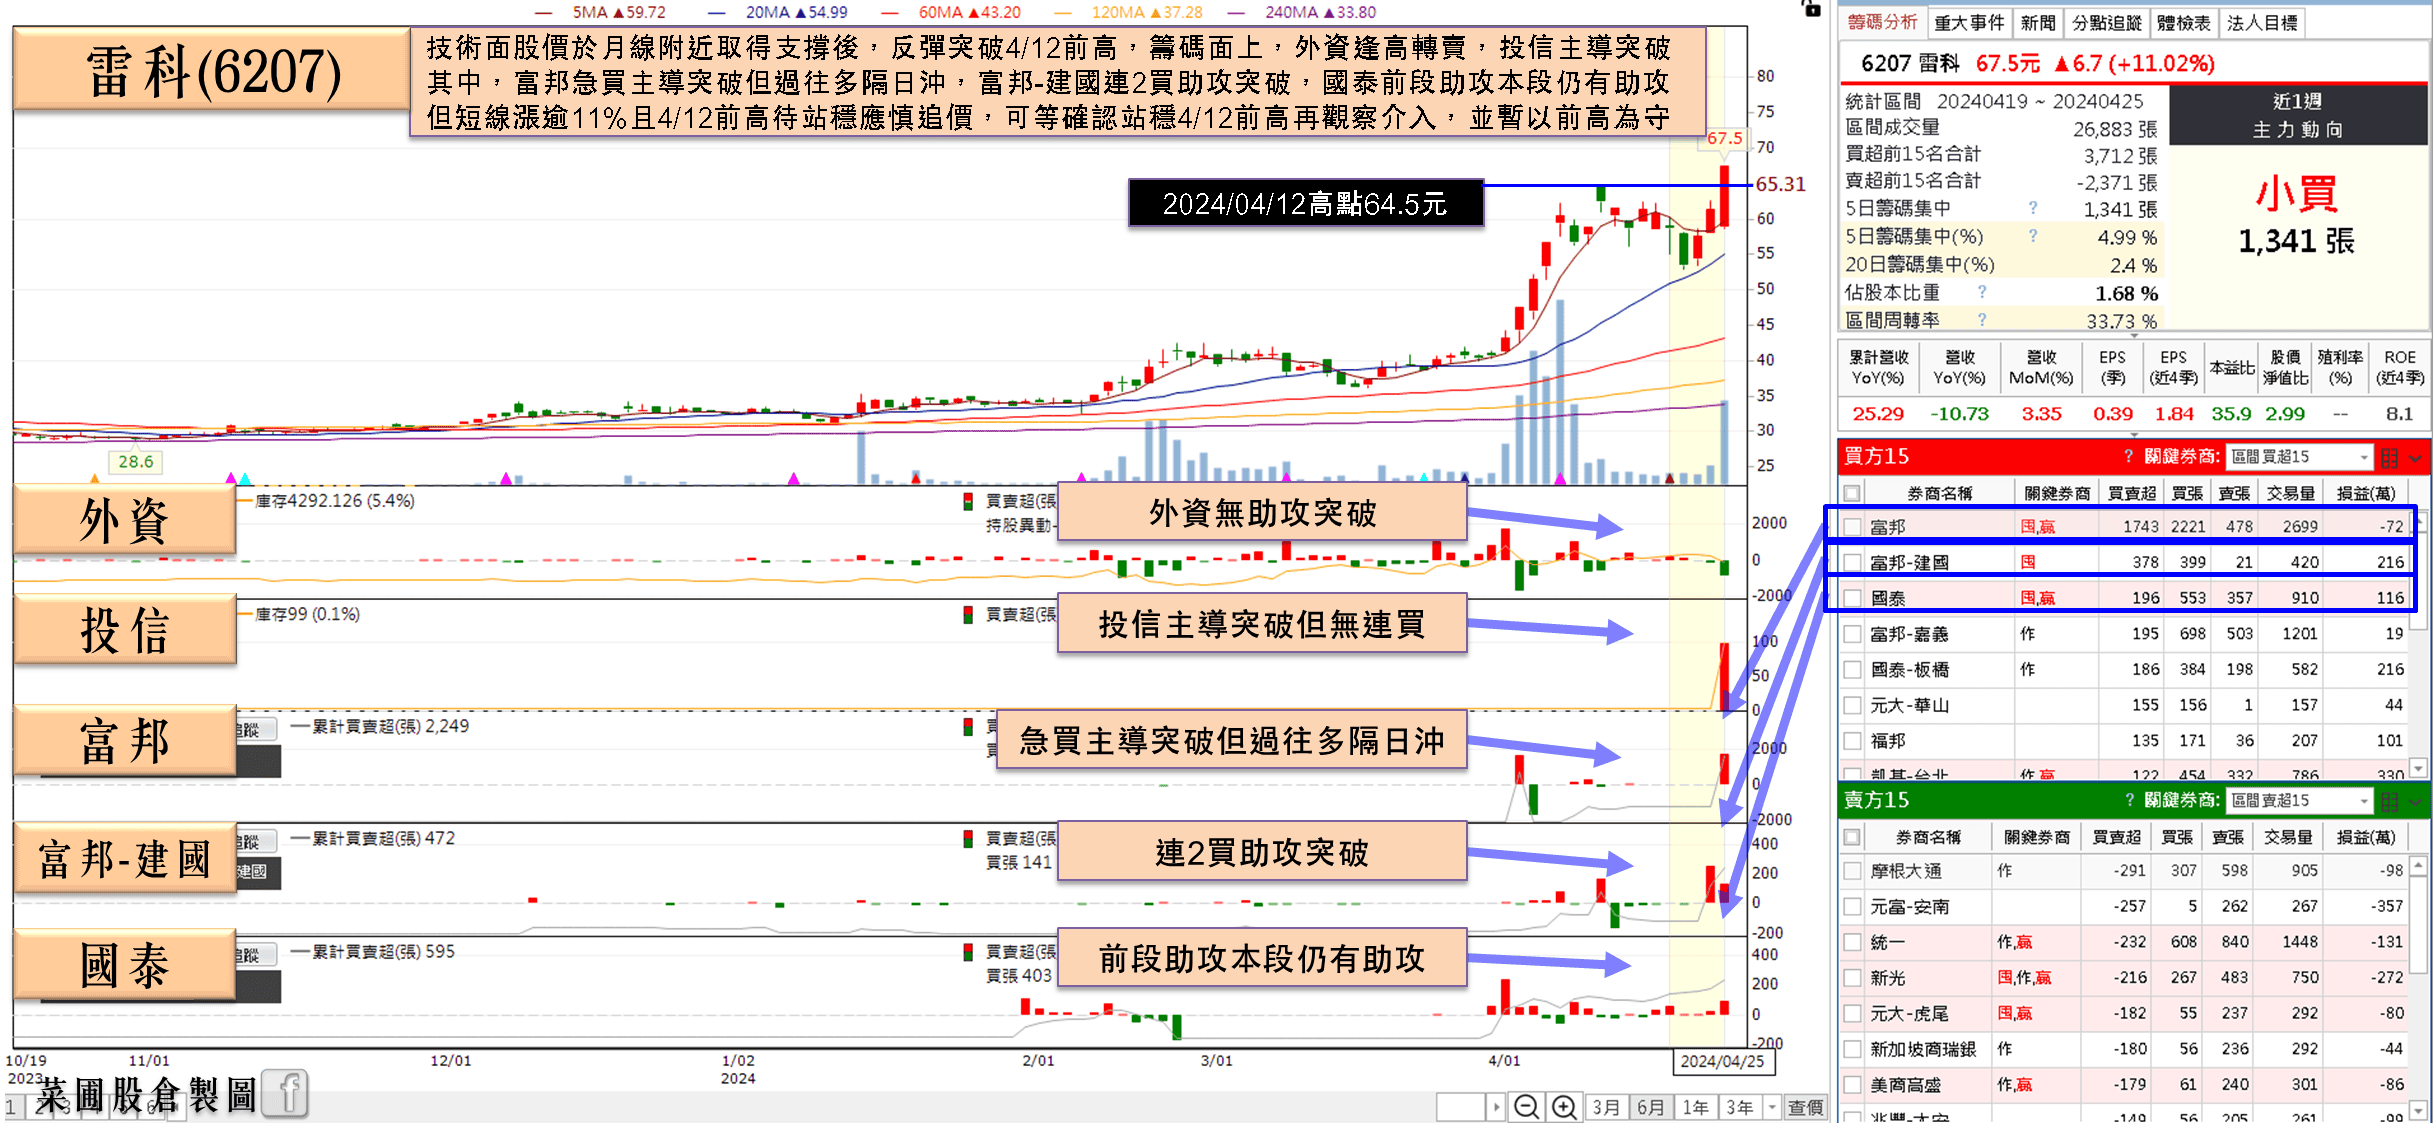2433x1148 pixels.
Task: Switch to the 籌碼分析 tab
Action: pos(1882,23)
